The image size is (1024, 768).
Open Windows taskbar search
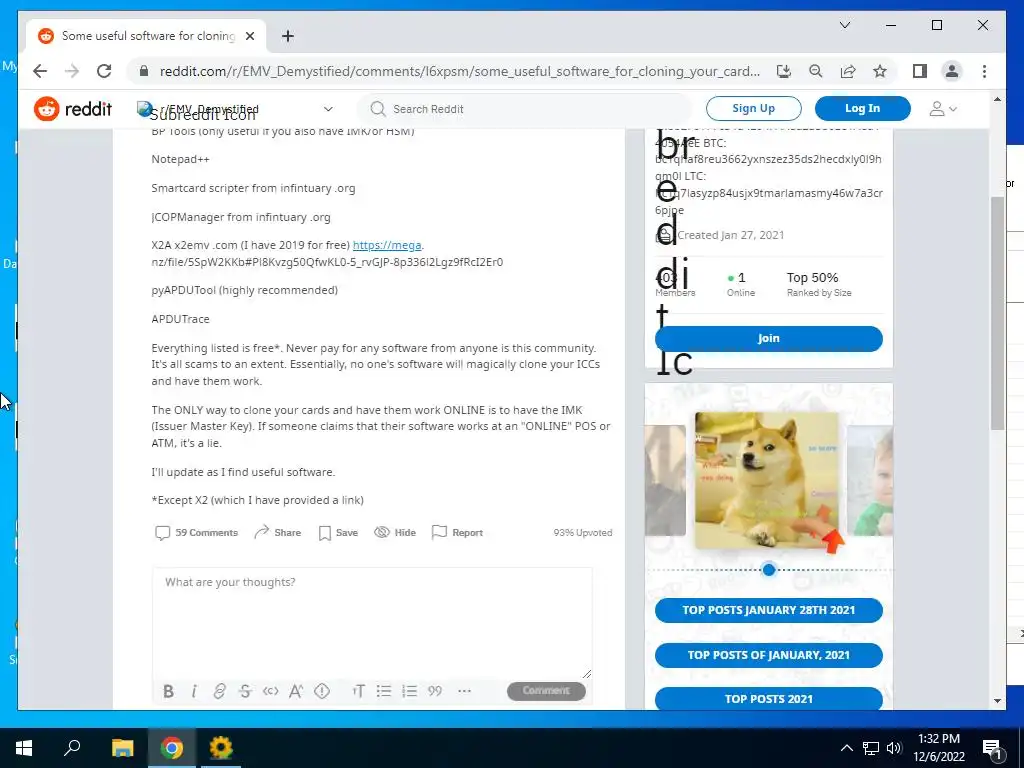click(72, 748)
